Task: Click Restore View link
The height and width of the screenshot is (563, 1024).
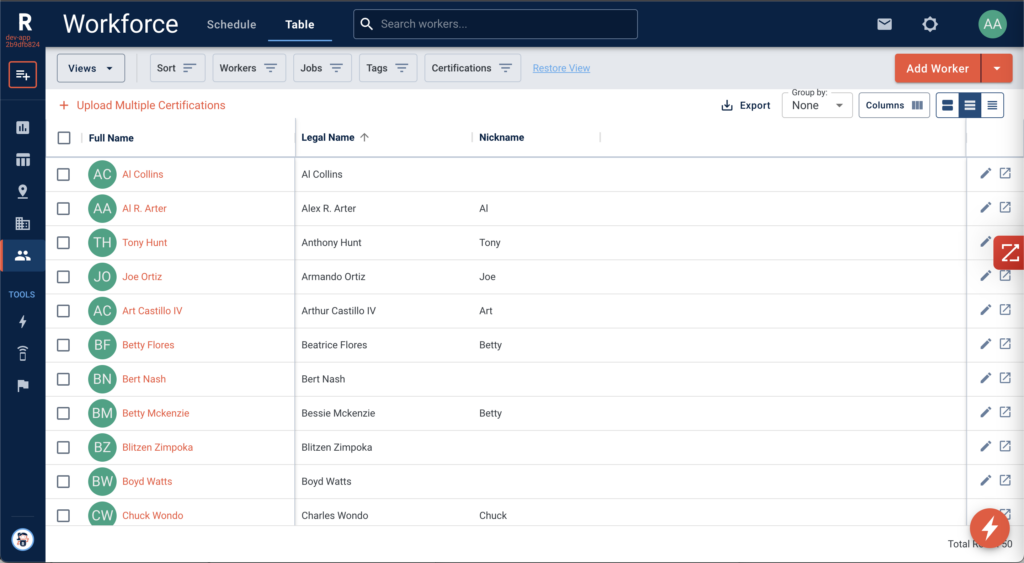Action: 561,68
